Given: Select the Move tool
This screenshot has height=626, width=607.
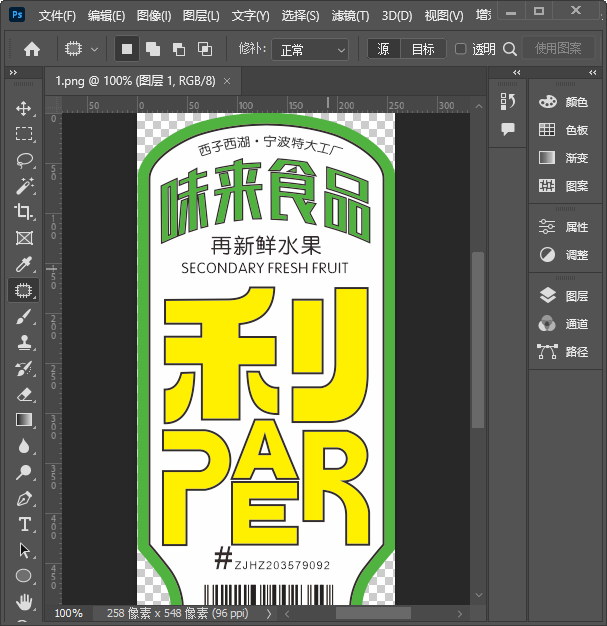Looking at the screenshot, I should [x=24, y=109].
